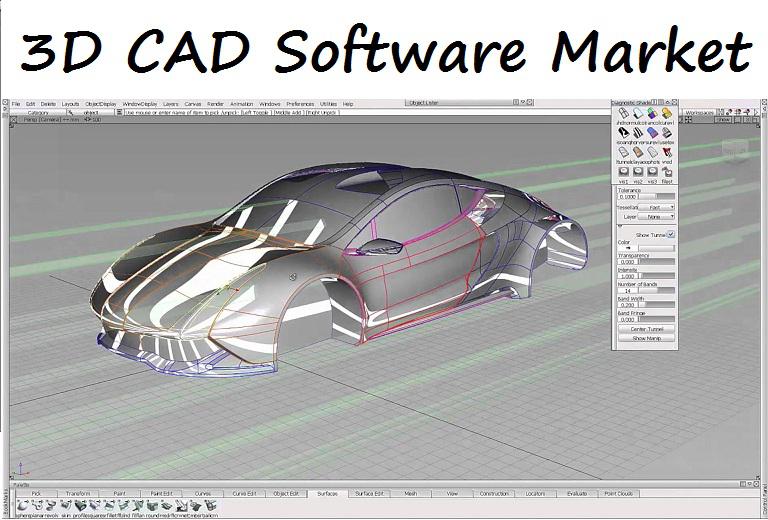Viewport: 768px width, 520px height.
Task: Select the square surface tool
Action: point(95,505)
